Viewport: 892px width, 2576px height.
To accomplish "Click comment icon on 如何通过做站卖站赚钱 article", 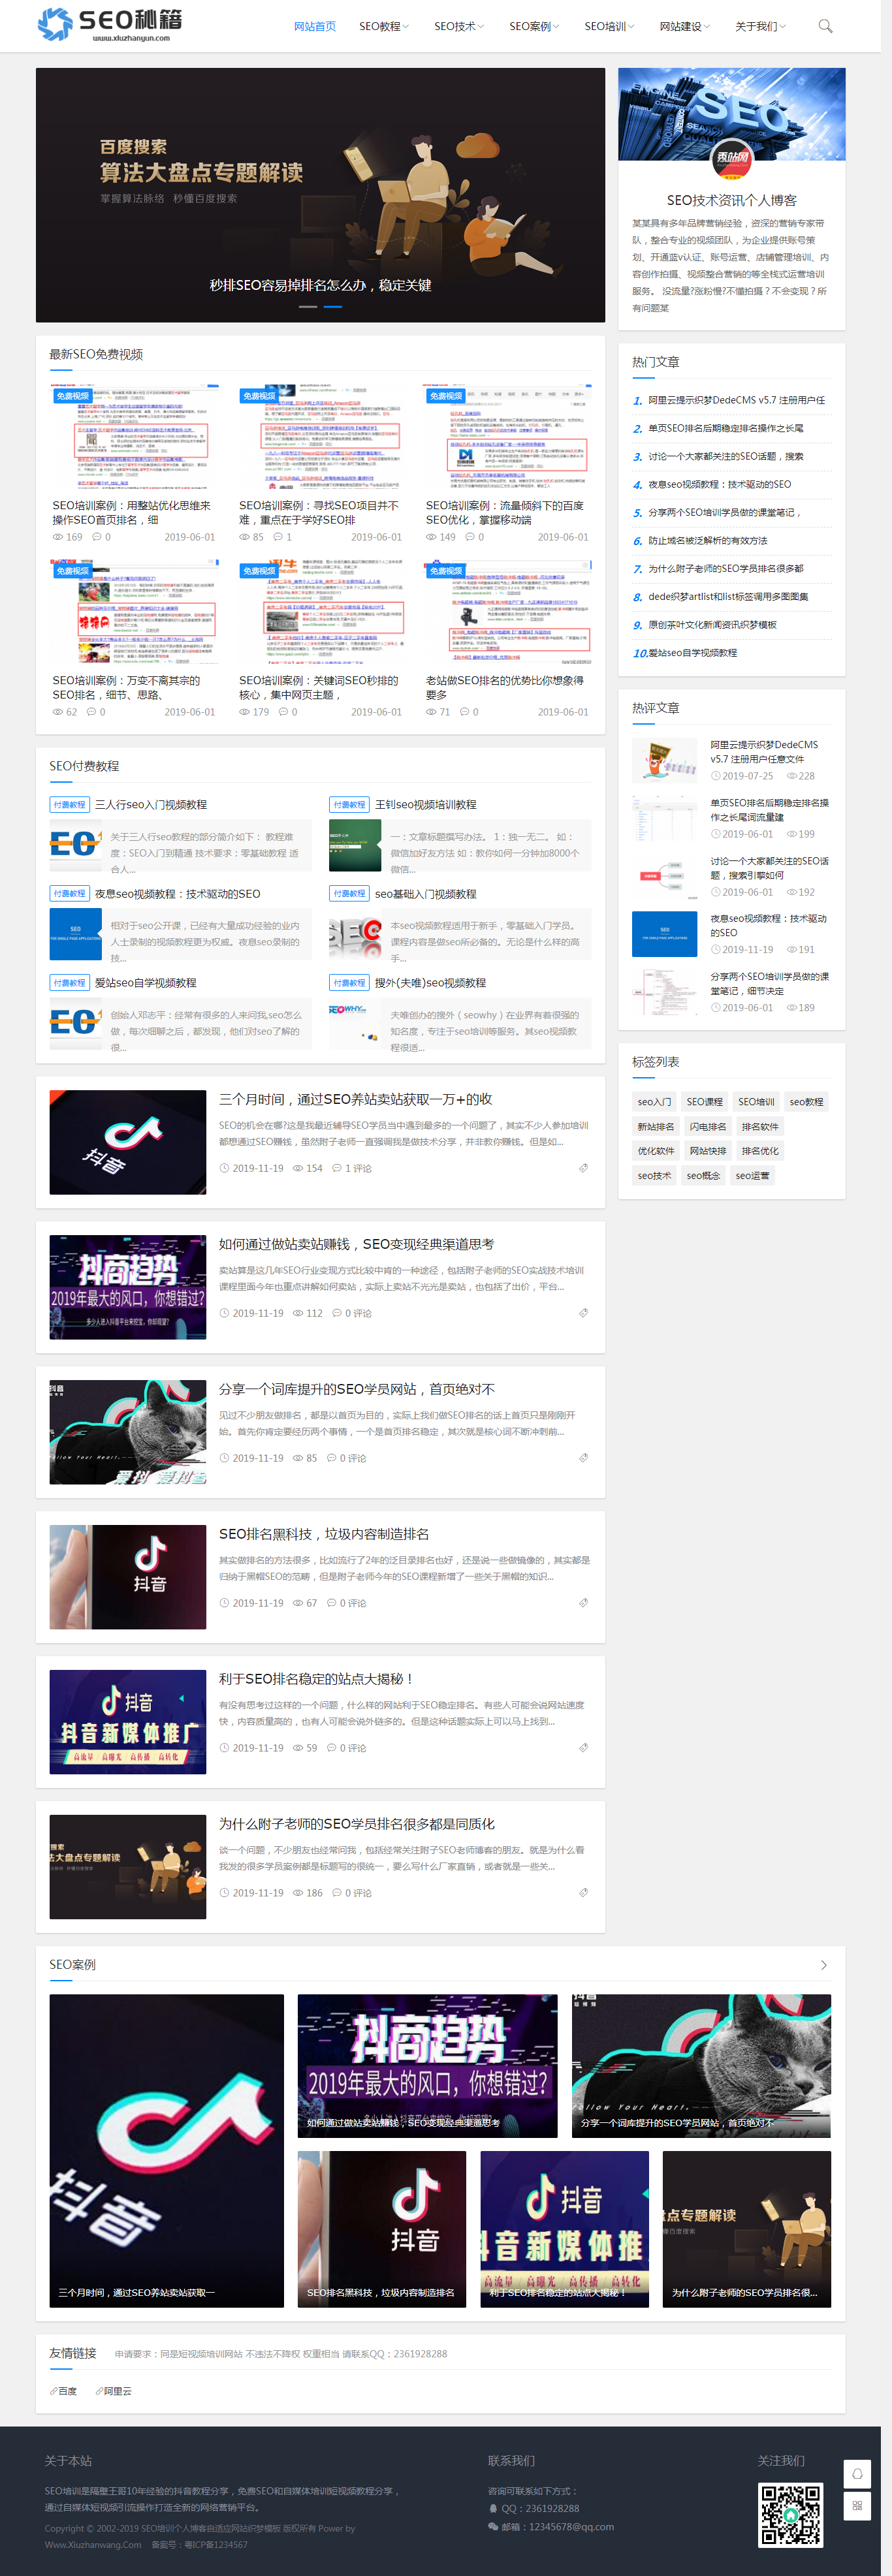I will pyautogui.click(x=337, y=1313).
